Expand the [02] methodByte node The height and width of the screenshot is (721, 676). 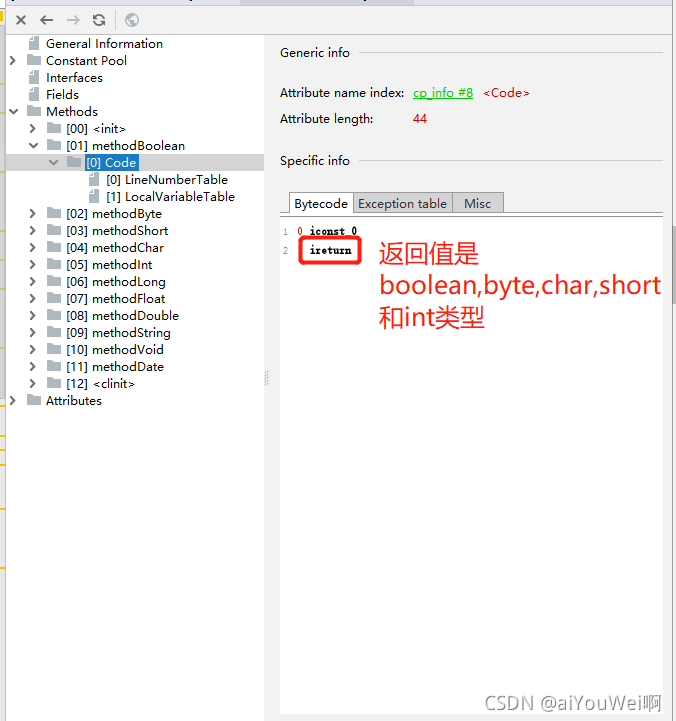(x=33, y=214)
